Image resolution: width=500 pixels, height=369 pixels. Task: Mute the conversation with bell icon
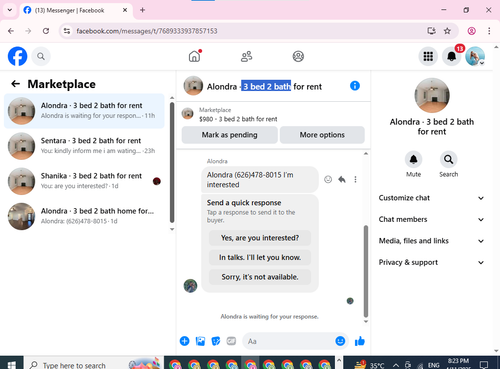coord(413,160)
